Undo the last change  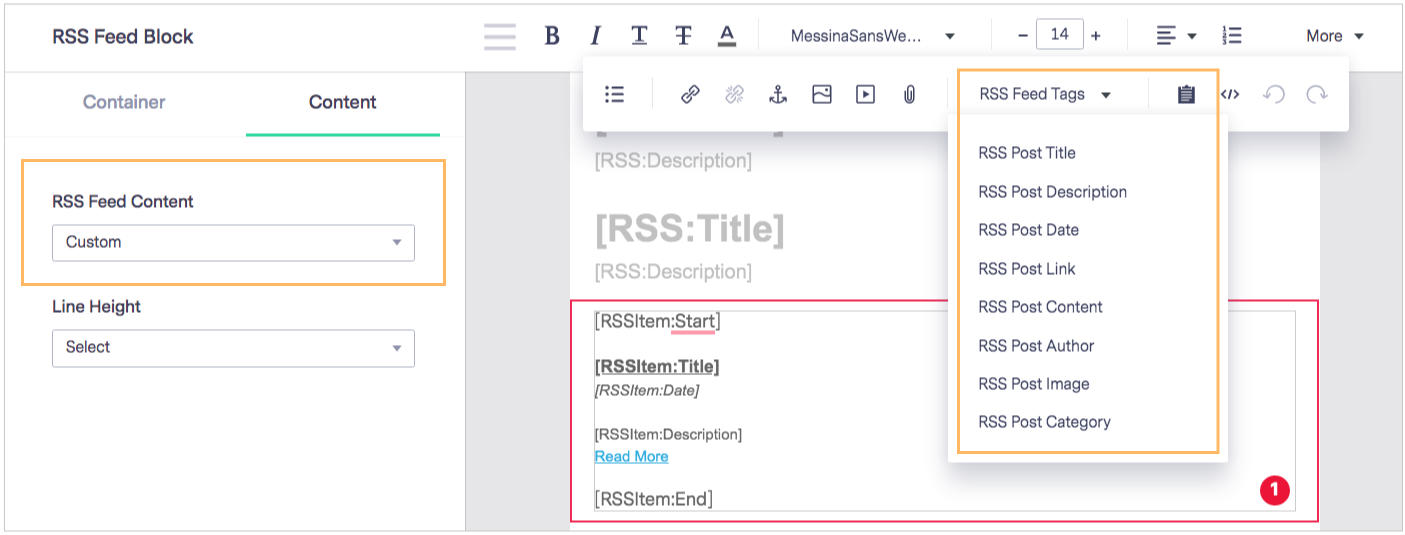[x=1274, y=94]
